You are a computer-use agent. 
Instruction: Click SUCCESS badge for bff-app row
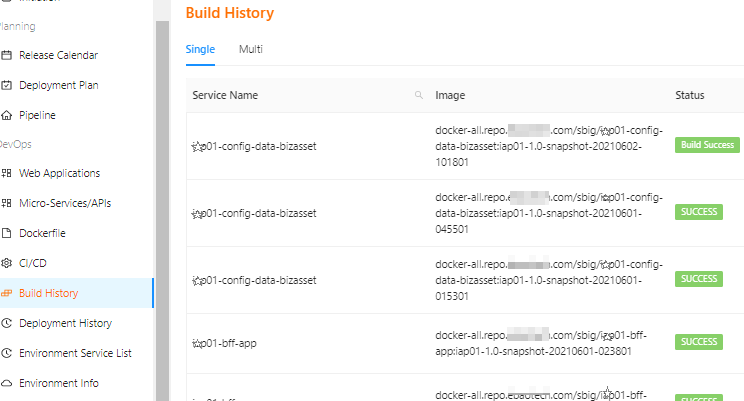click(700, 342)
